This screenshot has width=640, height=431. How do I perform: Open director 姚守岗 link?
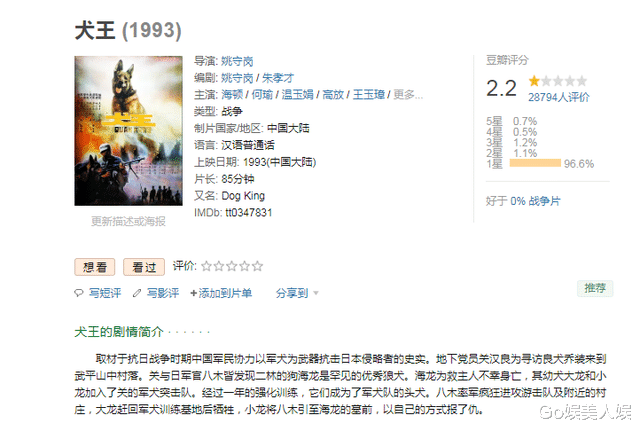click(x=237, y=62)
